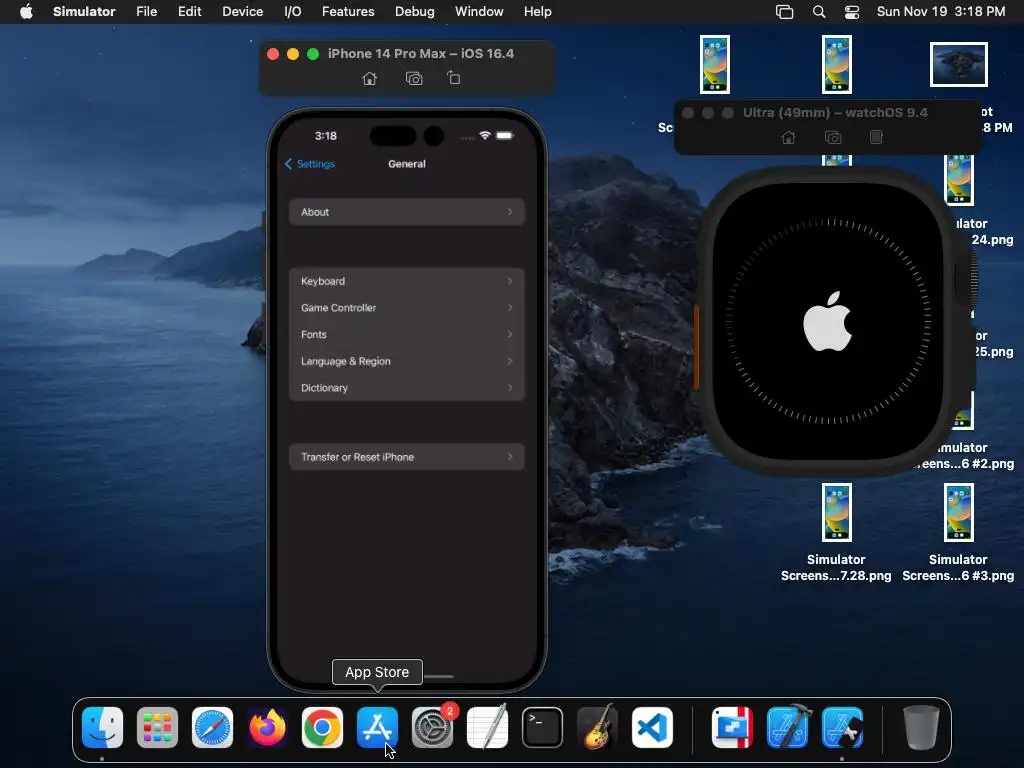Screen dimensions: 1024x768
Task: Click the third toolbar icon in the watchOS simulator window
Action: pos(876,137)
